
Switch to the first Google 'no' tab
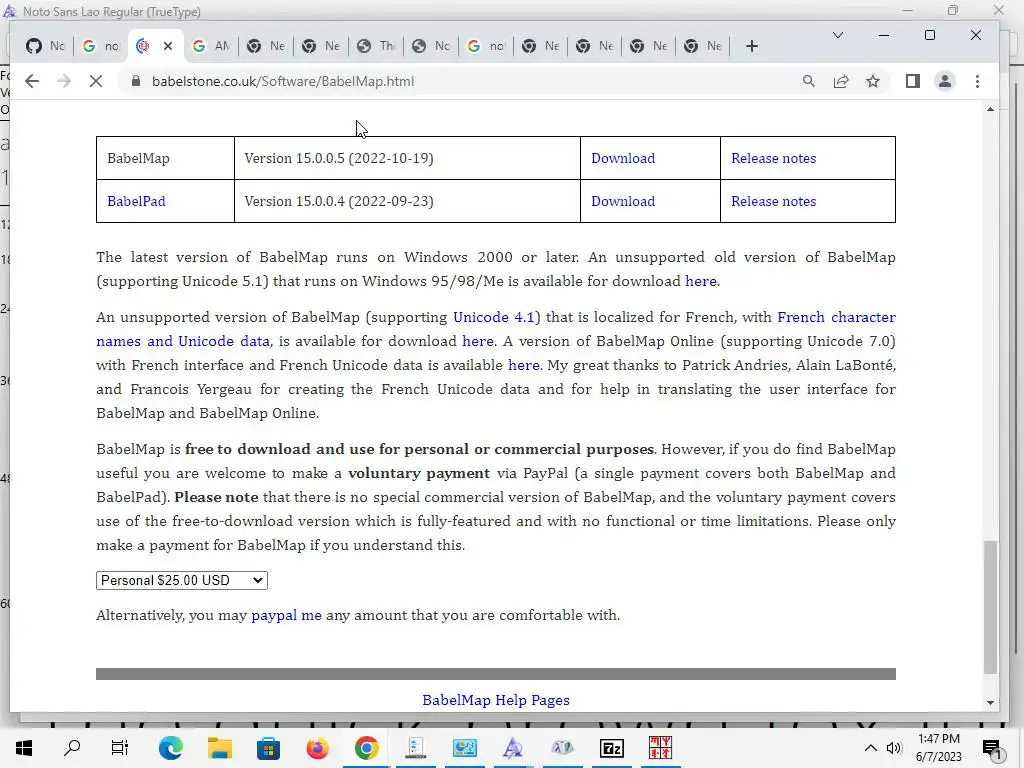100,46
